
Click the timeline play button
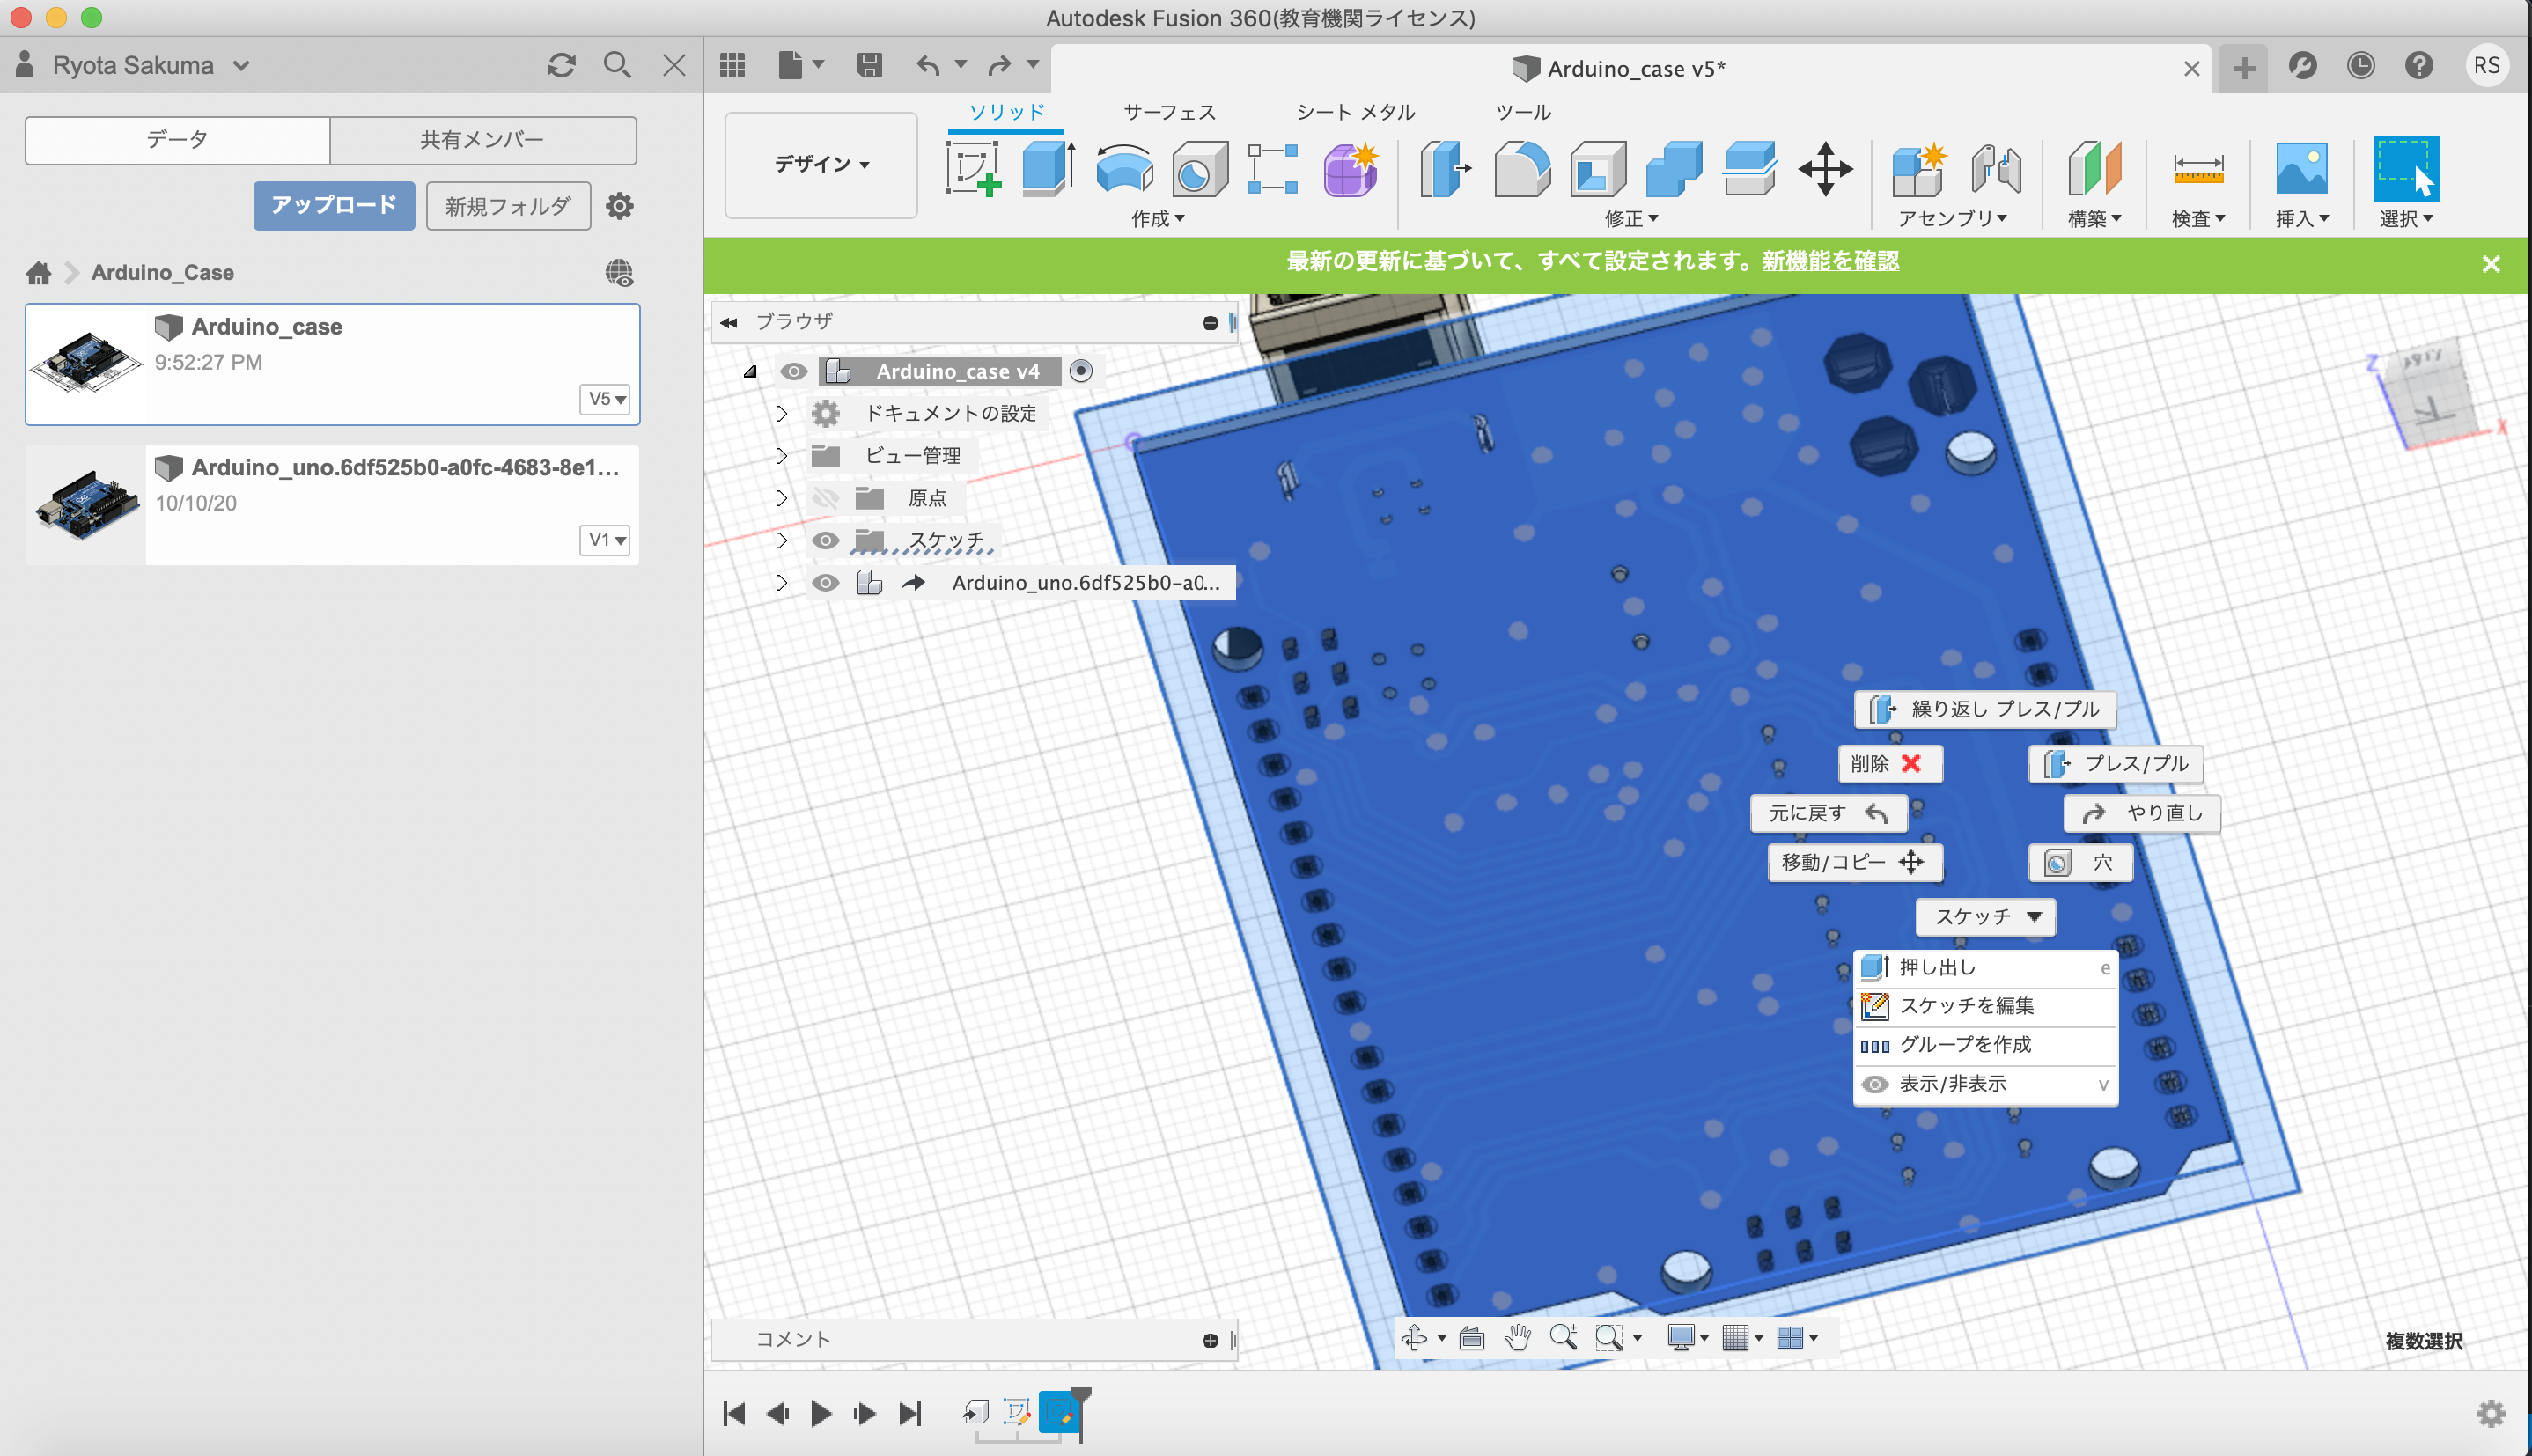pos(821,1413)
